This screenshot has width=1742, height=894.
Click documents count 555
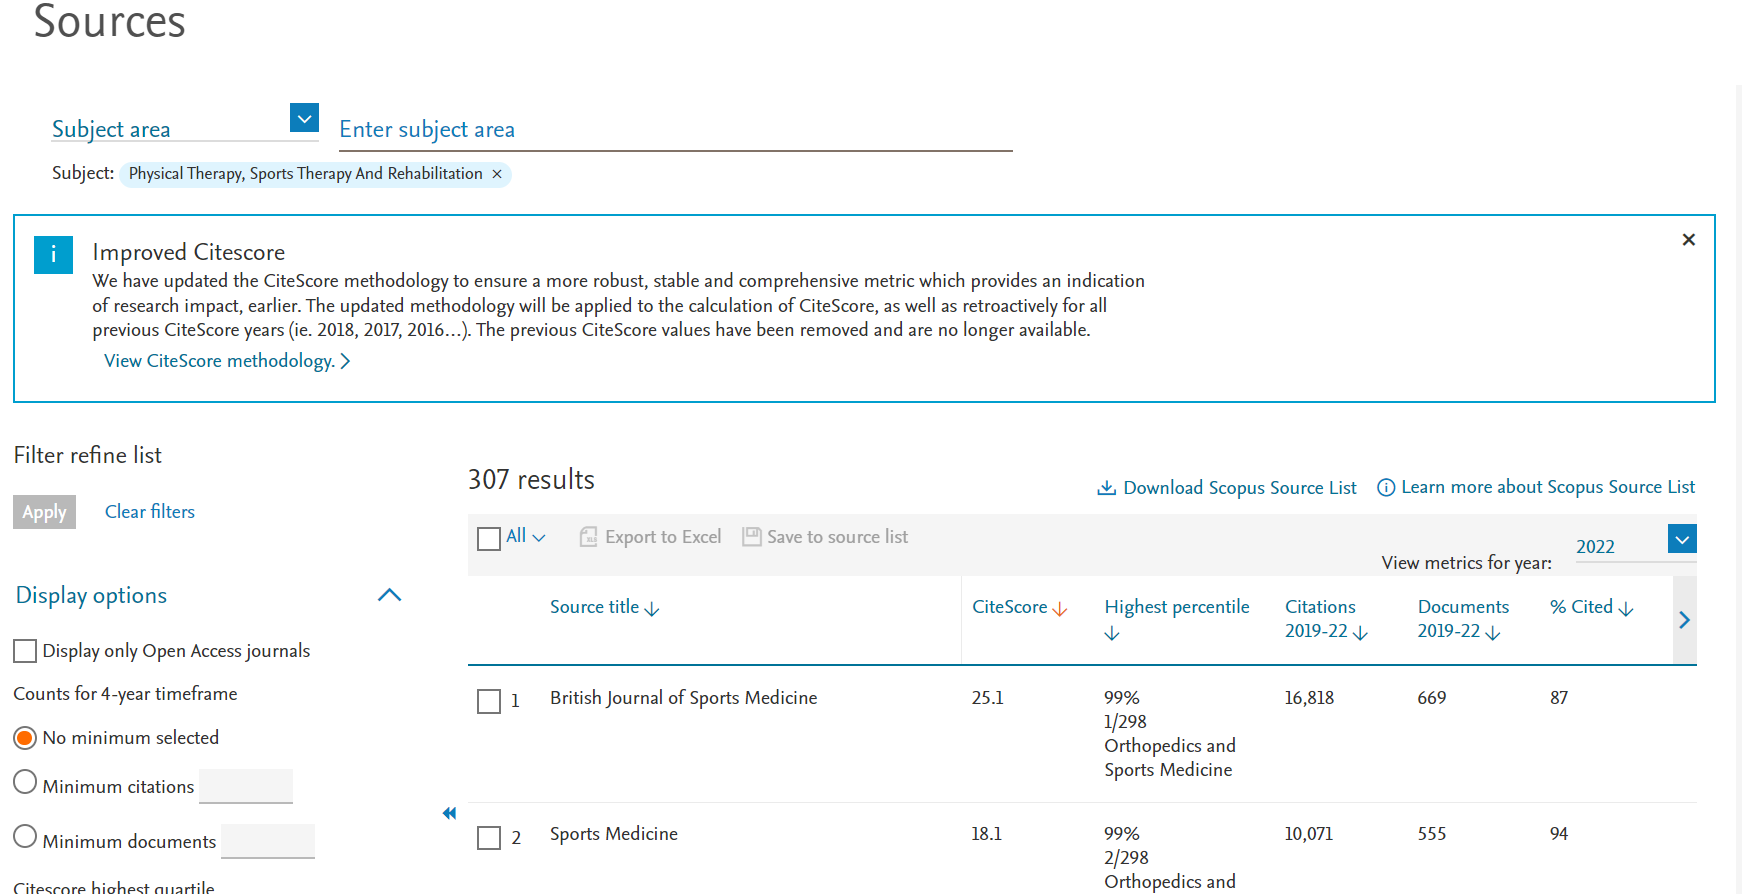[x=1432, y=834]
